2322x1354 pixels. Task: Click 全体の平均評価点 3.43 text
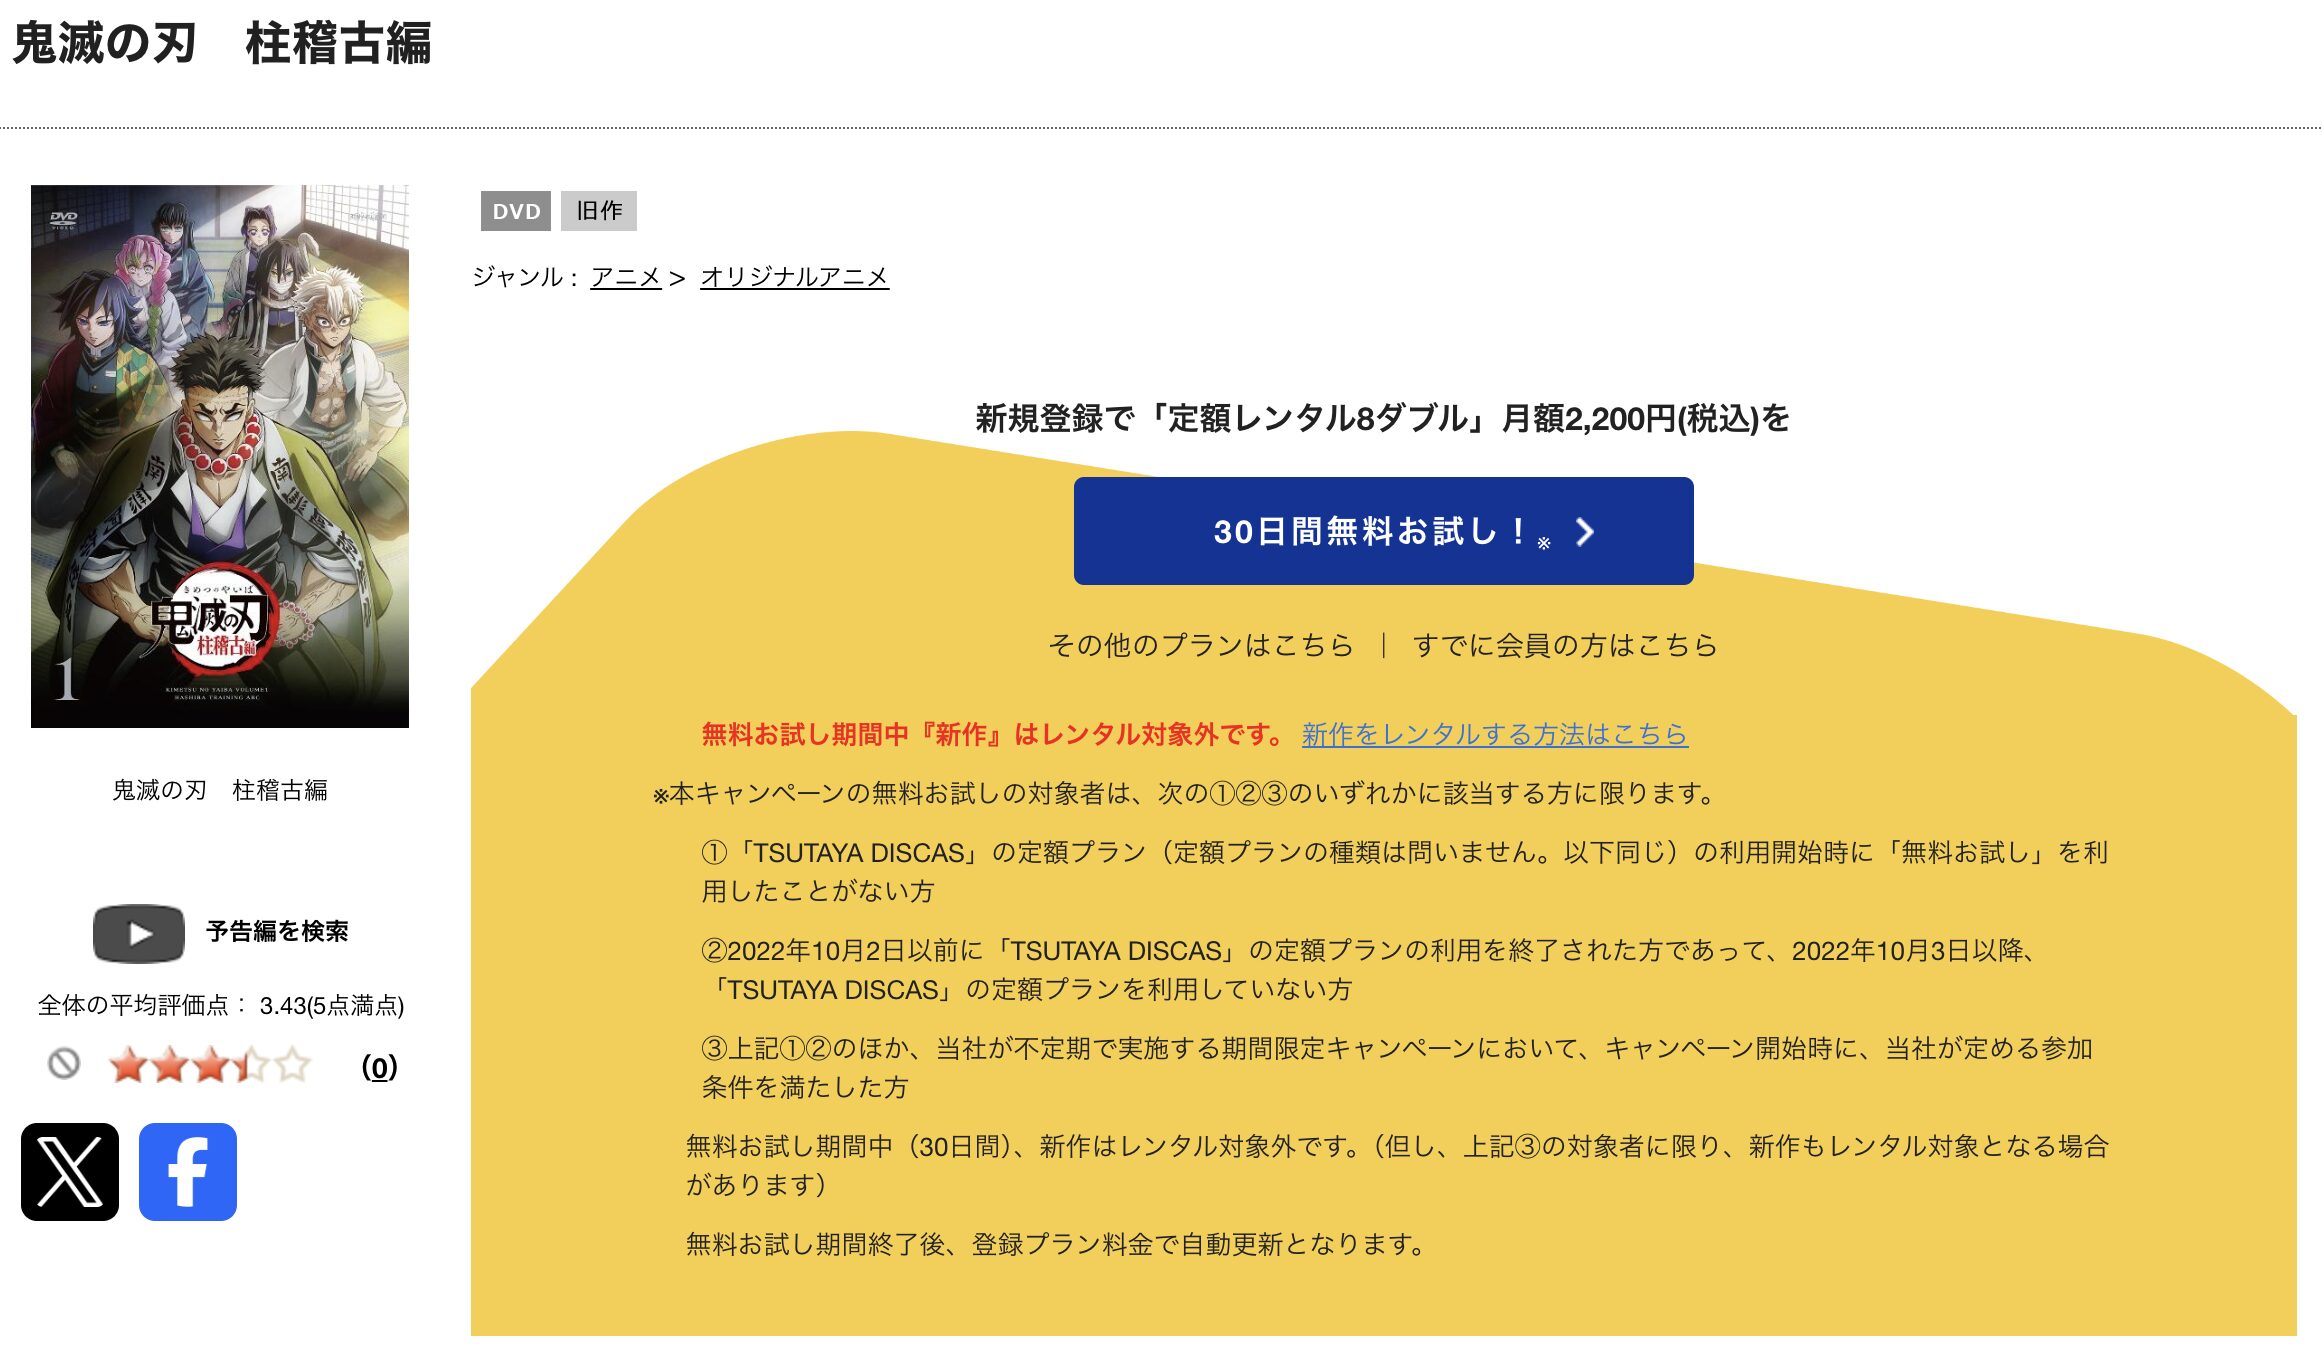[221, 1006]
